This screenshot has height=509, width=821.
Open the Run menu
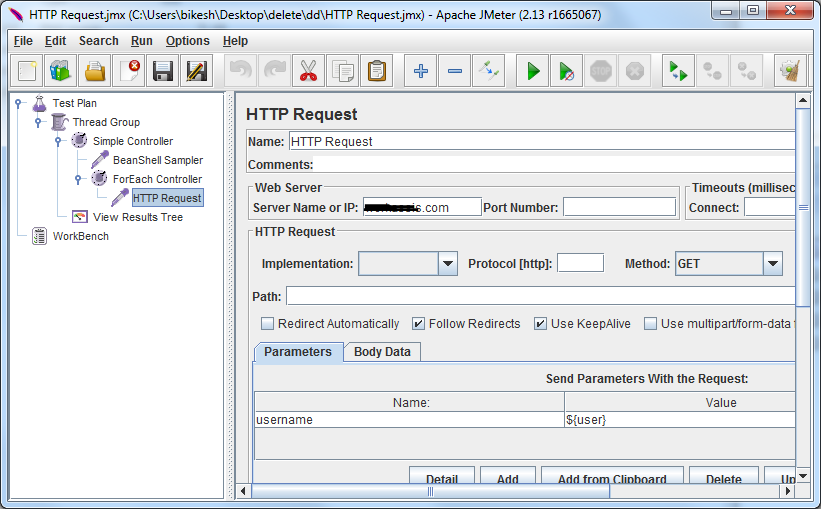141,41
